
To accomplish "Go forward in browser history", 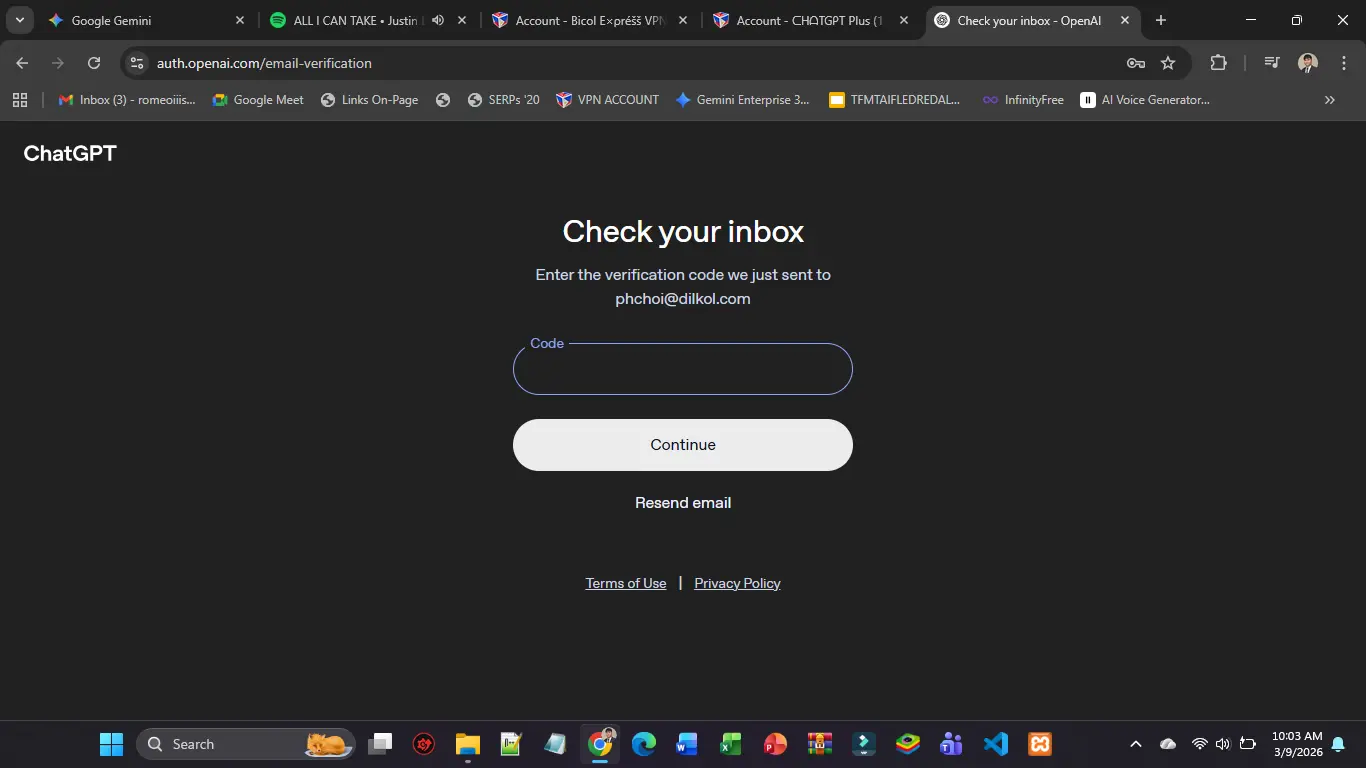I will click(58, 63).
